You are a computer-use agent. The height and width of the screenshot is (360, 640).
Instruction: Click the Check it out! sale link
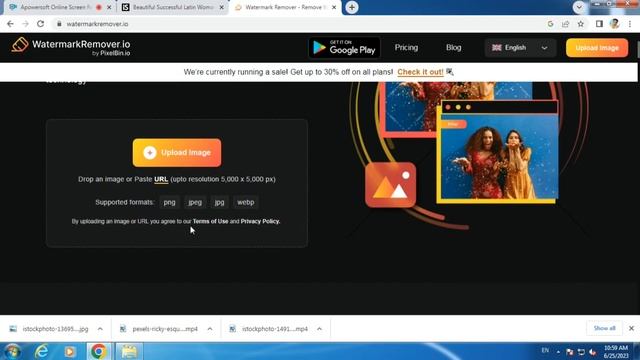point(420,72)
